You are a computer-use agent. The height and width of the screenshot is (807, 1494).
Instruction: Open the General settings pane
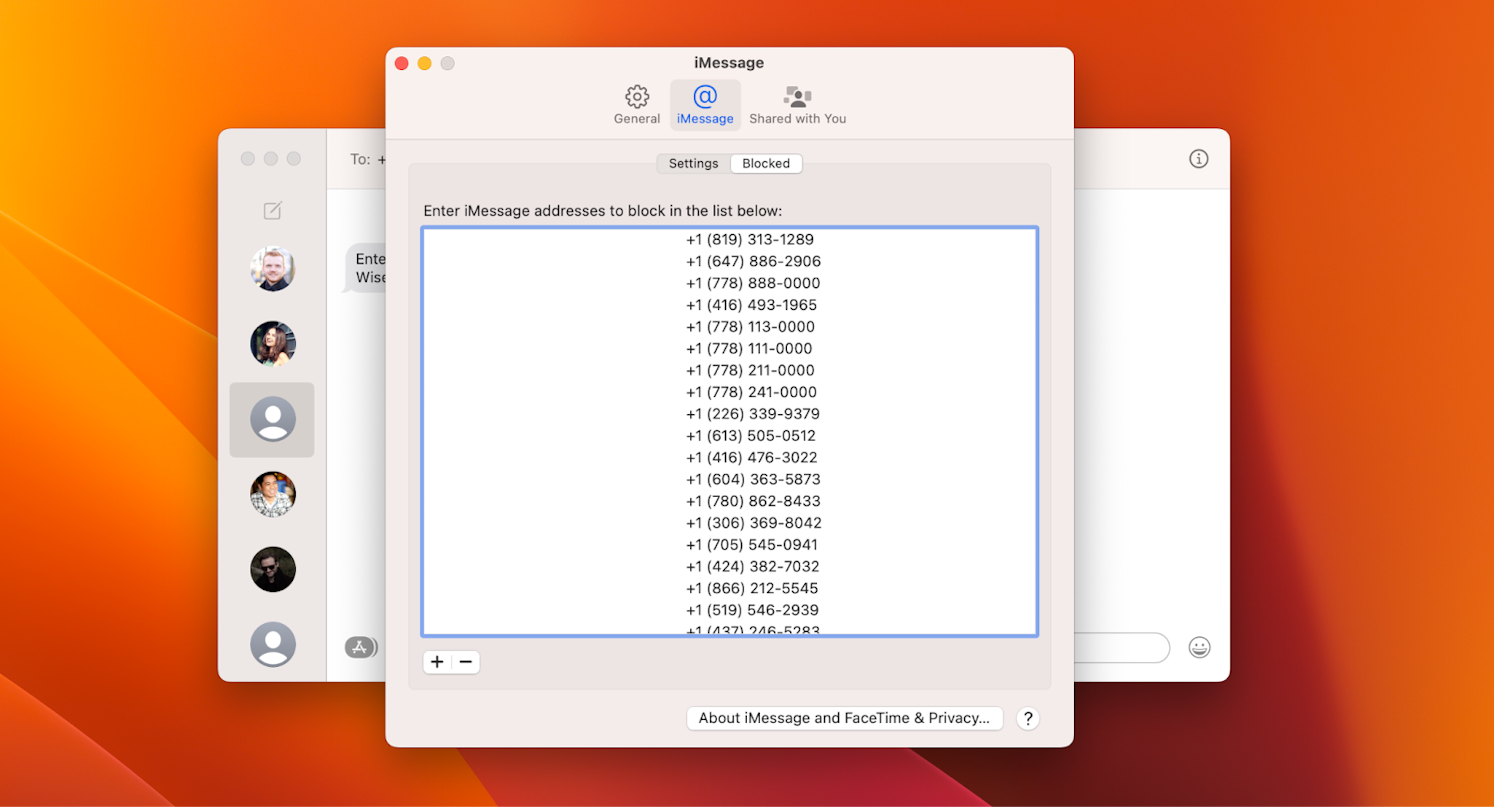(x=637, y=104)
